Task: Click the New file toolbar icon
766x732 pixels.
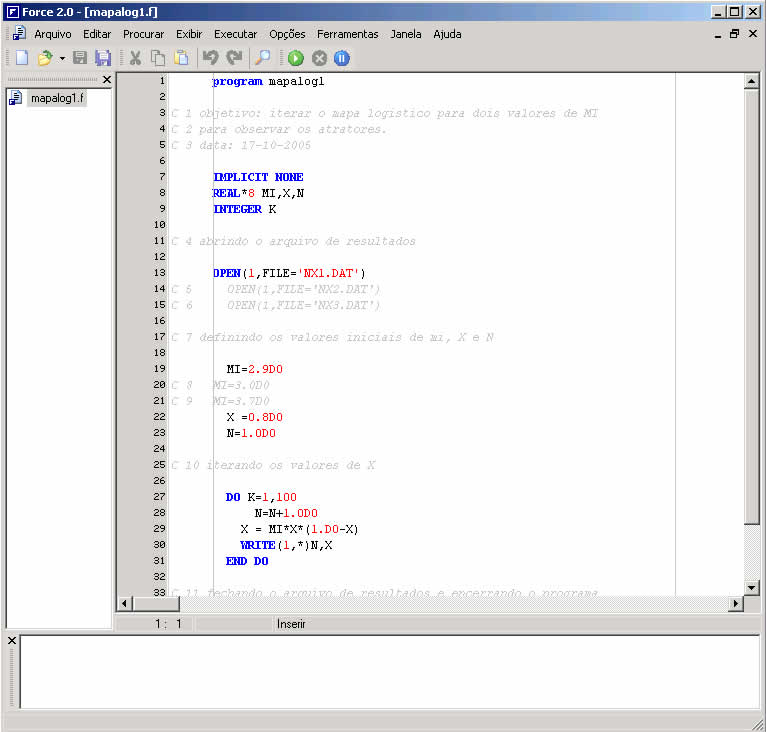Action: tap(22, 58)
